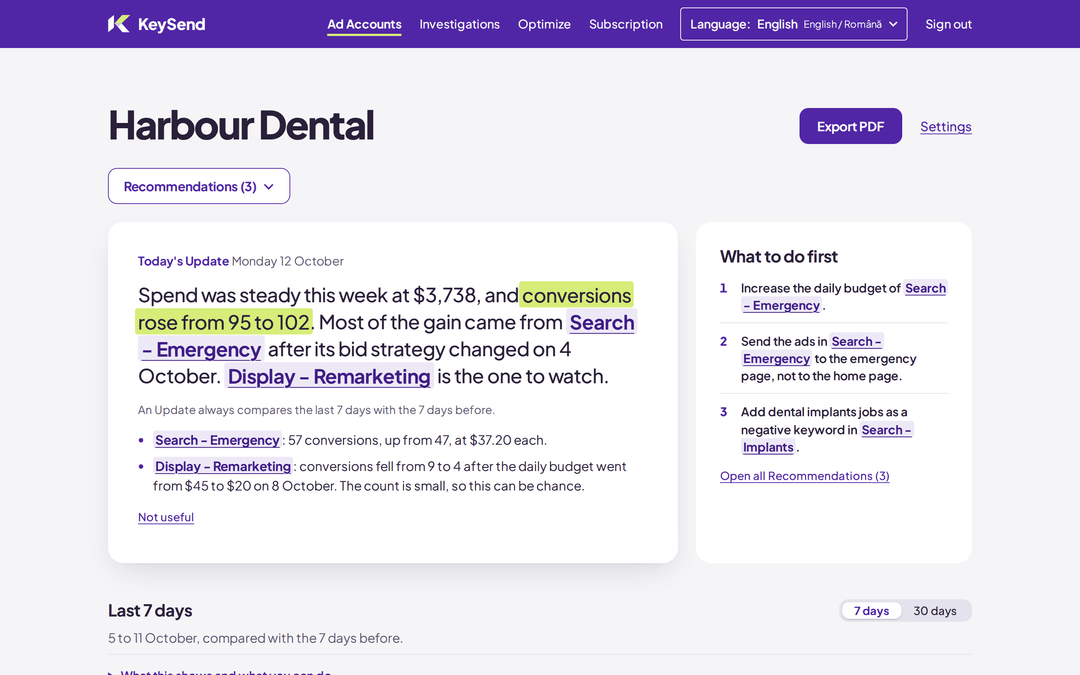Click the "Monday 12 October" date text
Viewport: 1080px width, 675px height.
(x=288, y=261)
